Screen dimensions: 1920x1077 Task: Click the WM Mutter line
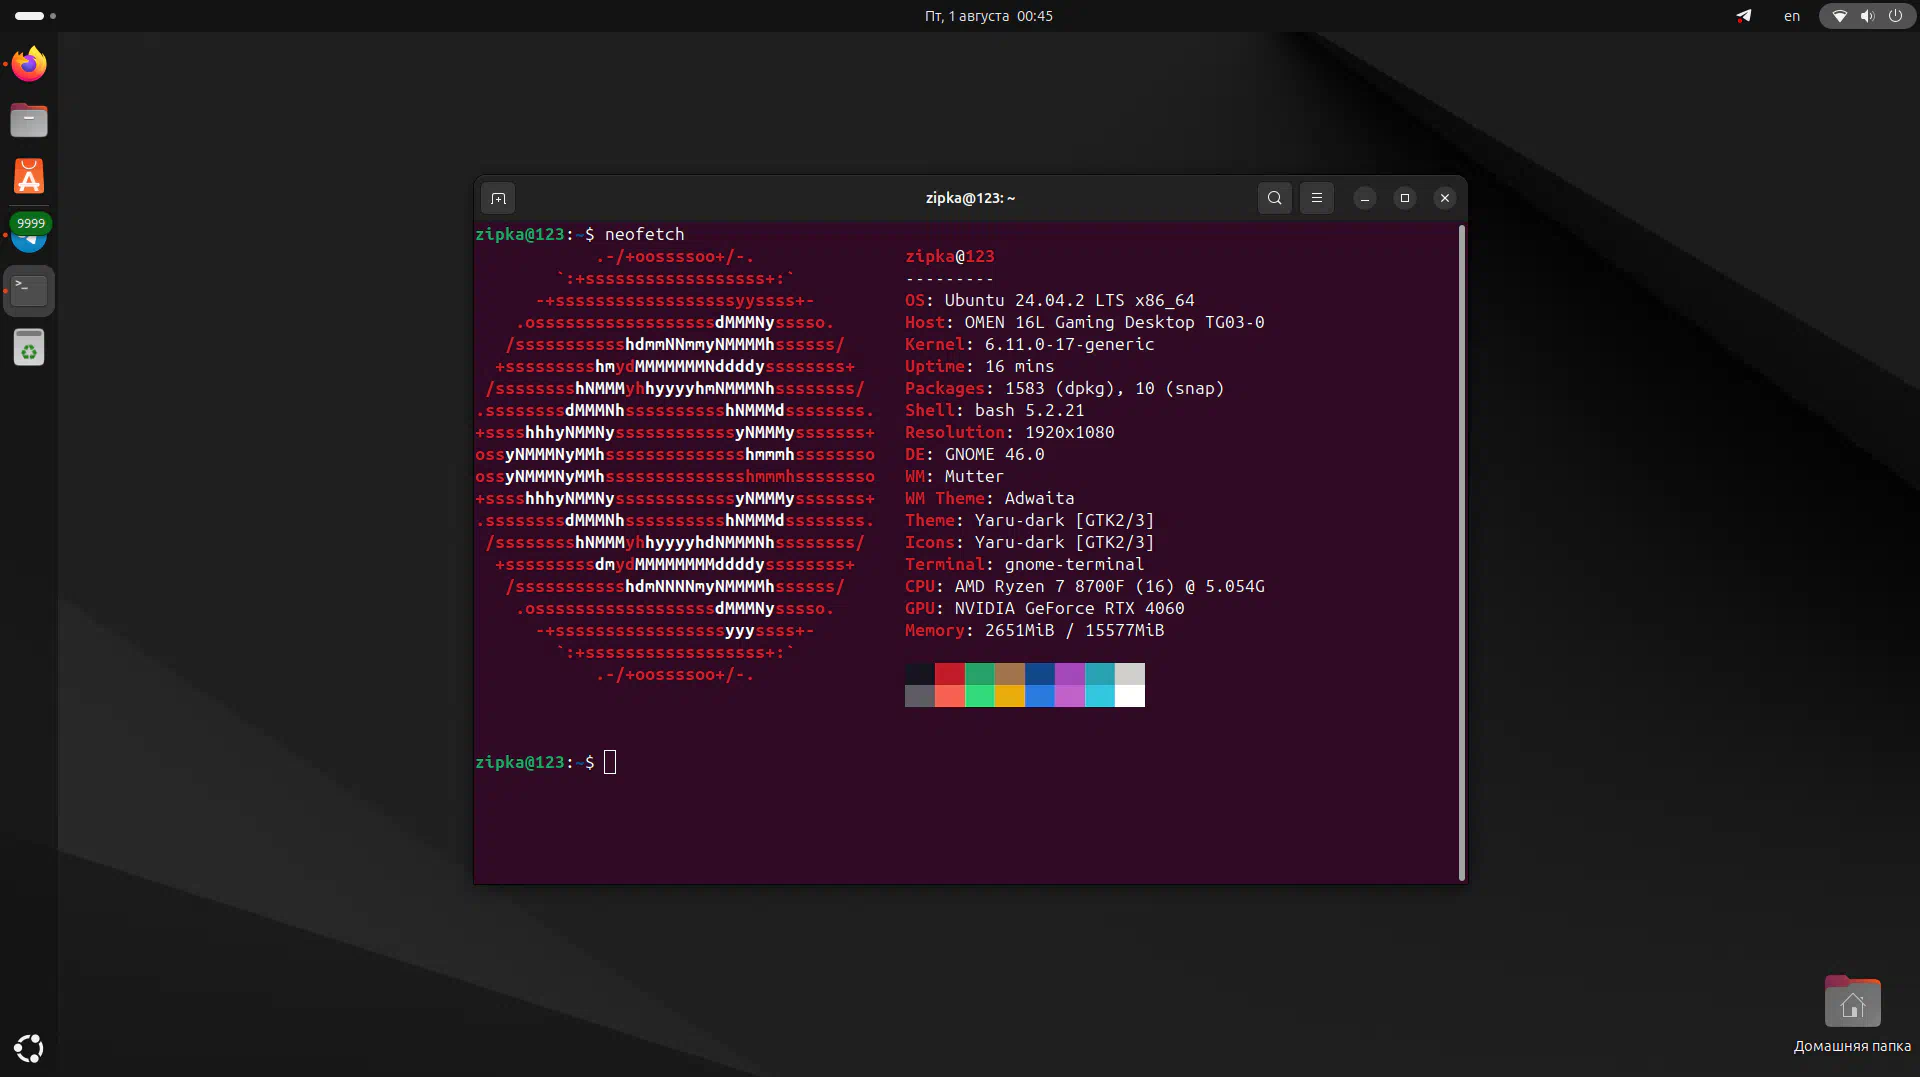coord(955,476)
